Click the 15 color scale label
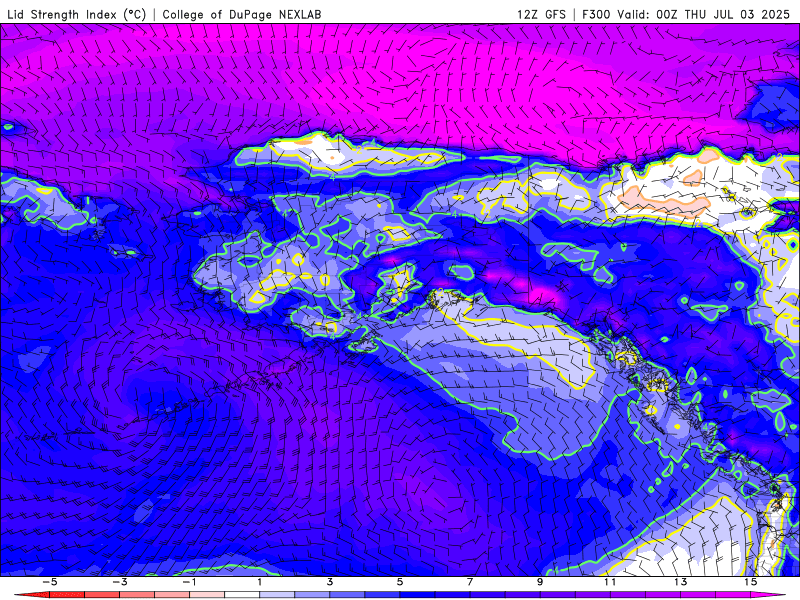This screenshot has height=600, width=800. 750,582
